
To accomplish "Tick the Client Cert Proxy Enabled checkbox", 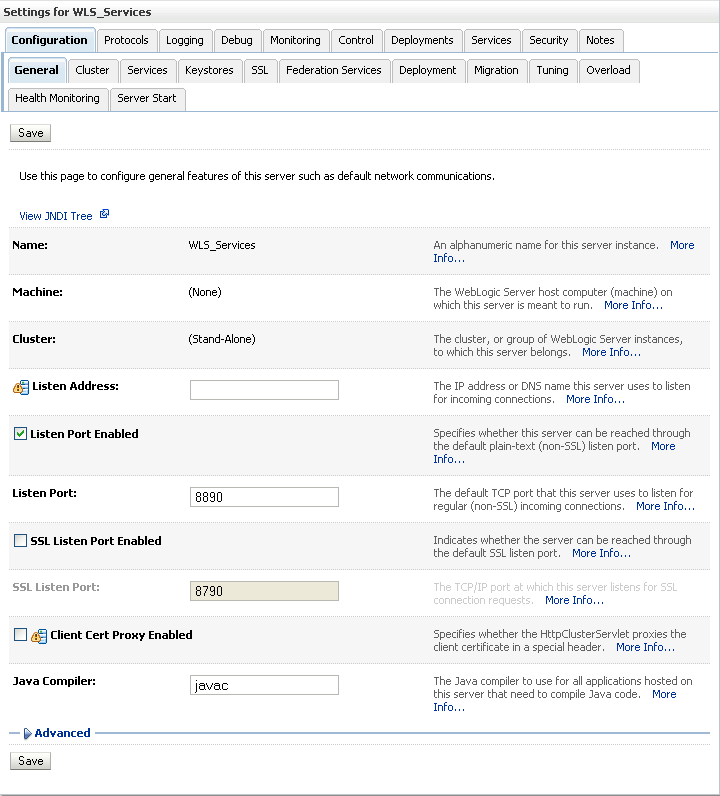I will pos(20,635).
